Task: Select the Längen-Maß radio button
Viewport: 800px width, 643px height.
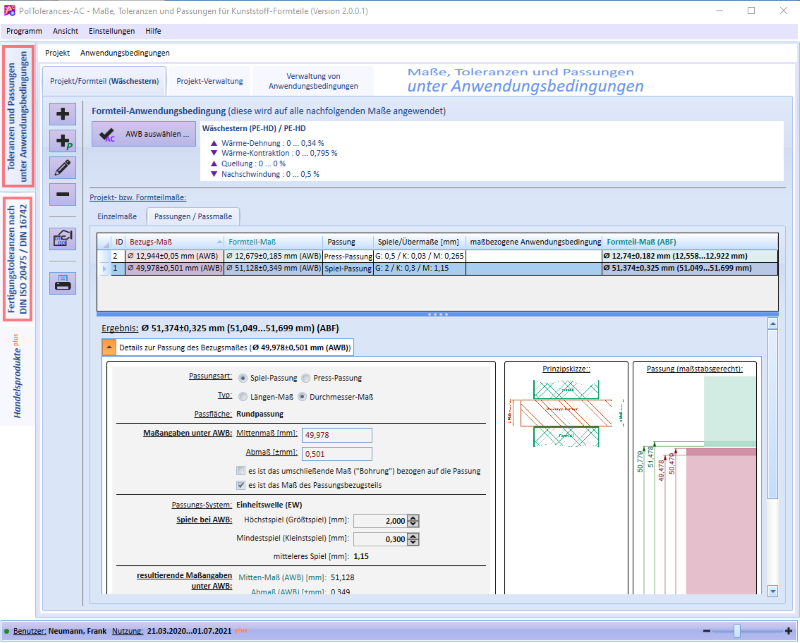Action: pyautogui.click(x=243, y=397)
